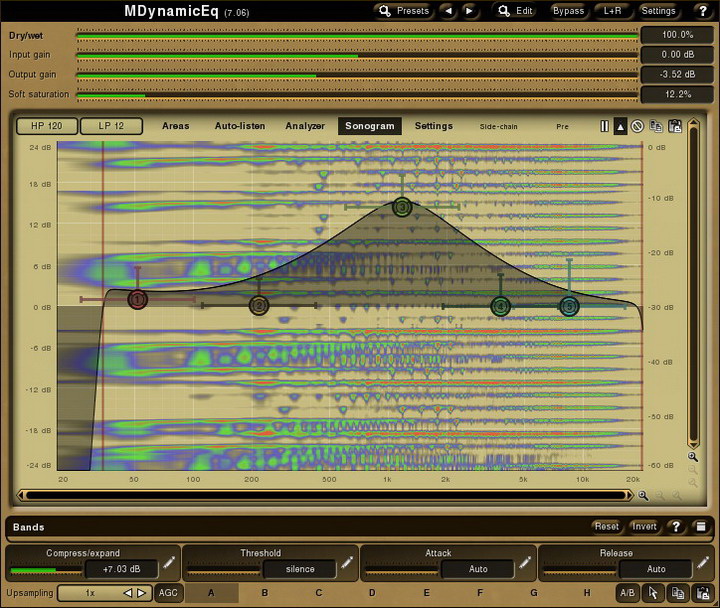Toggle the Side-chain option

click(x=499, y=126)
